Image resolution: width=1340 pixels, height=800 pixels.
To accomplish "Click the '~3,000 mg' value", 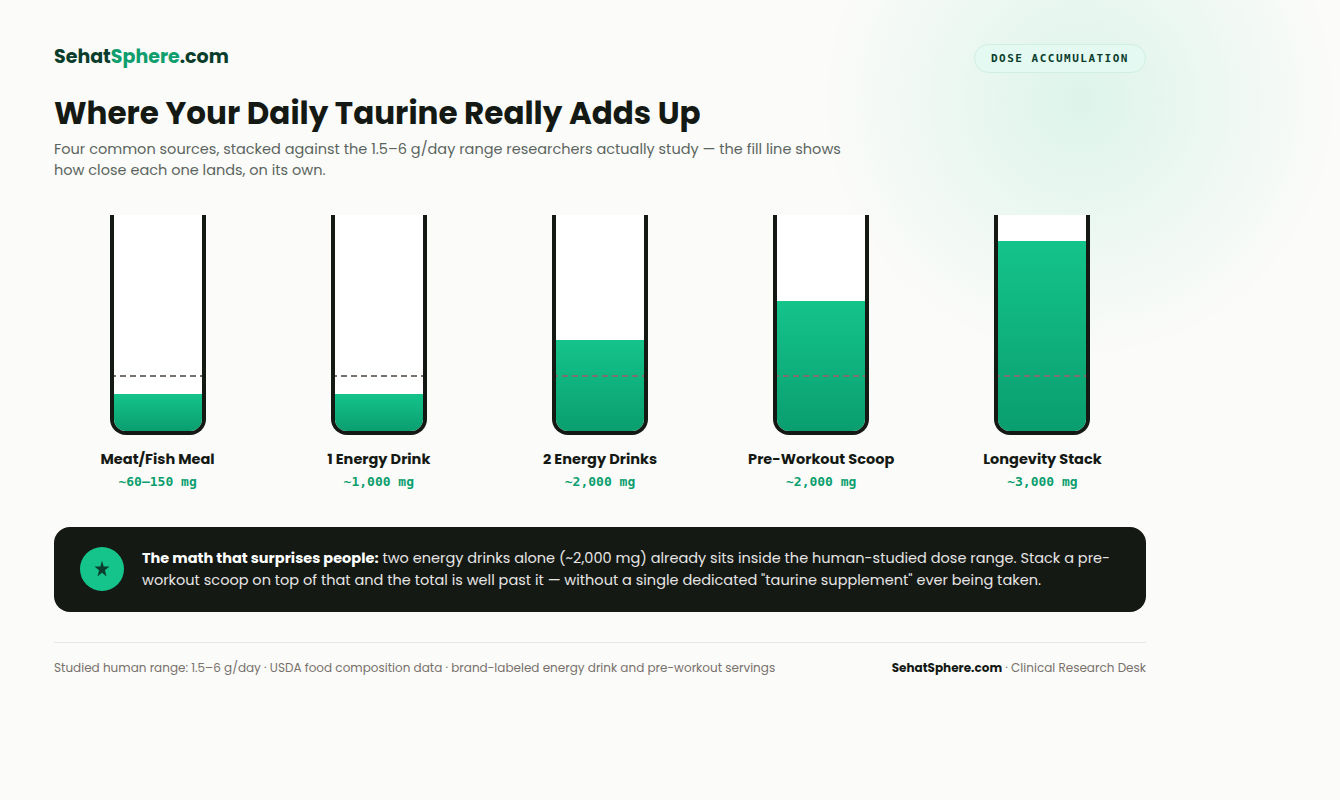I will 1042,482.
